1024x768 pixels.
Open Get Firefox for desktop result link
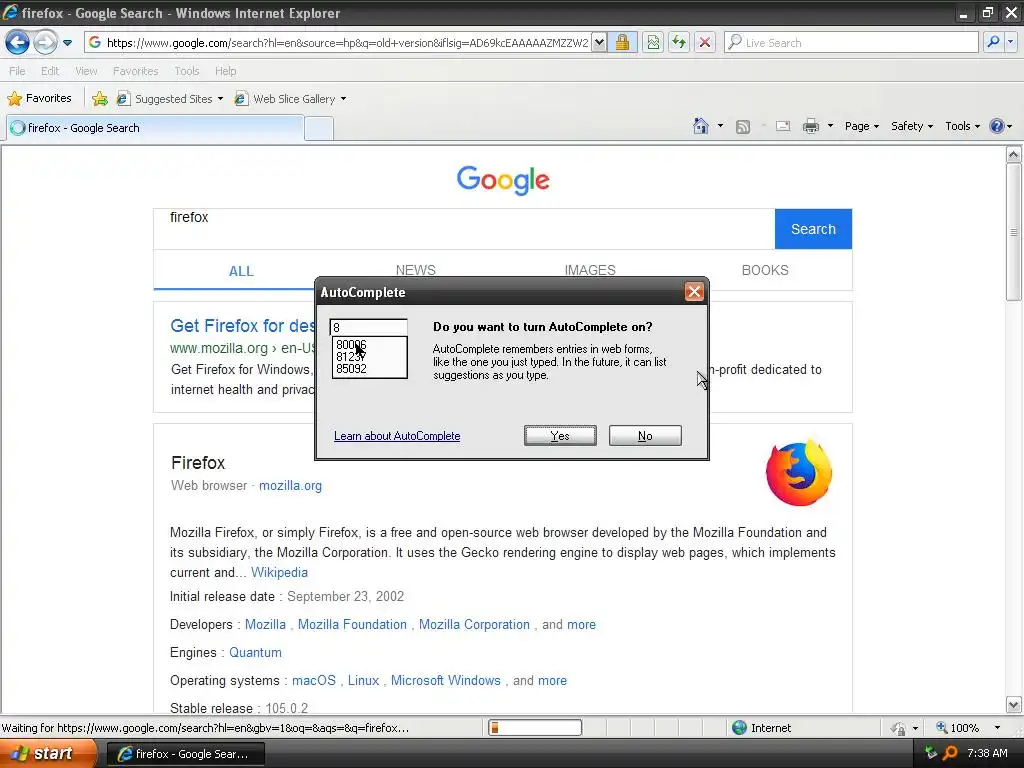tap(243, 325)
